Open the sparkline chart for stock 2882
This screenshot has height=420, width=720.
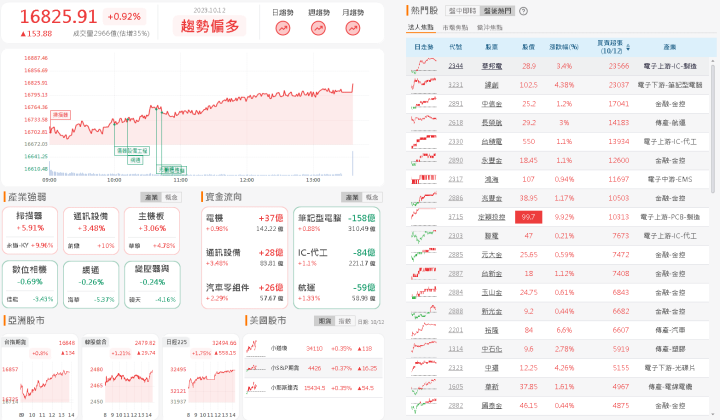[x=424, y=405]
